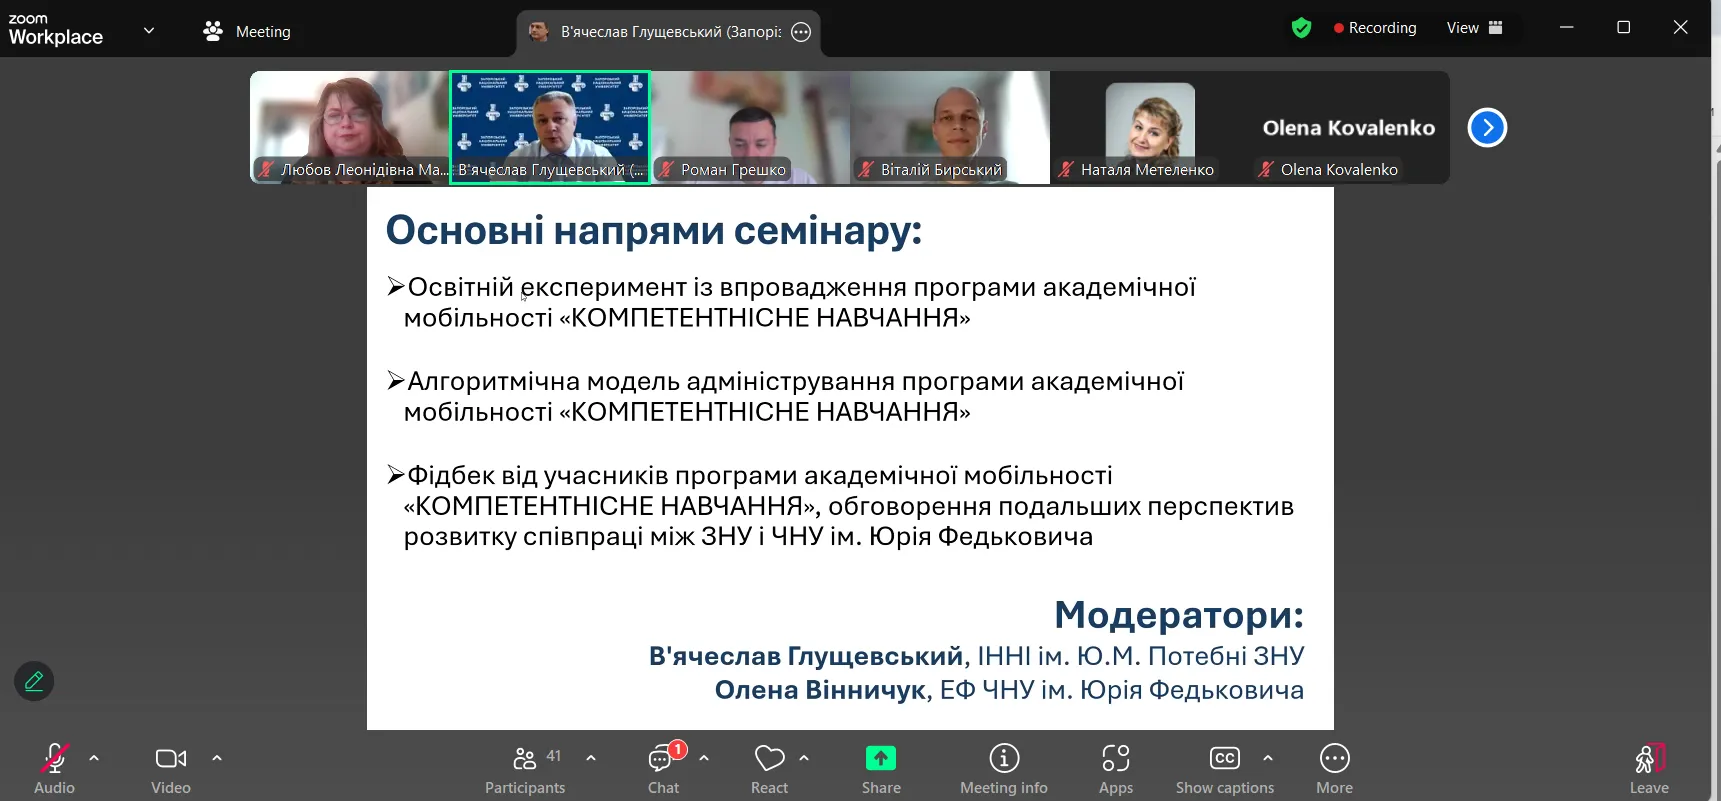Click the green encryption shield icon

coord(1301,28)
